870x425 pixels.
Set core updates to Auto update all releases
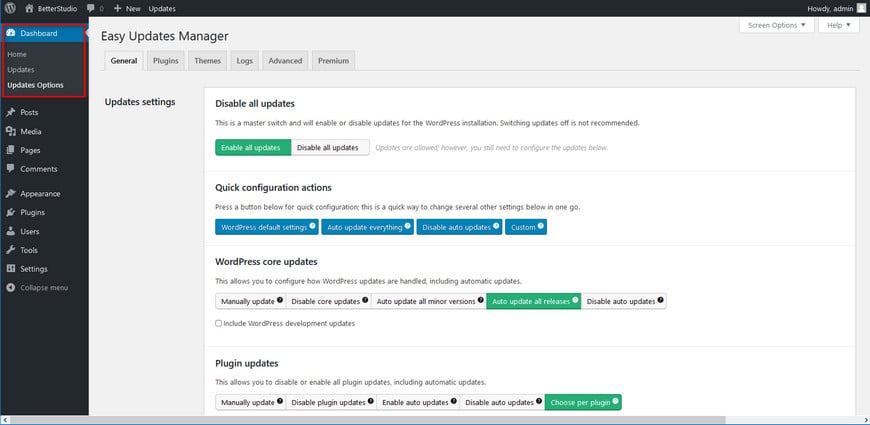(534, 301)
